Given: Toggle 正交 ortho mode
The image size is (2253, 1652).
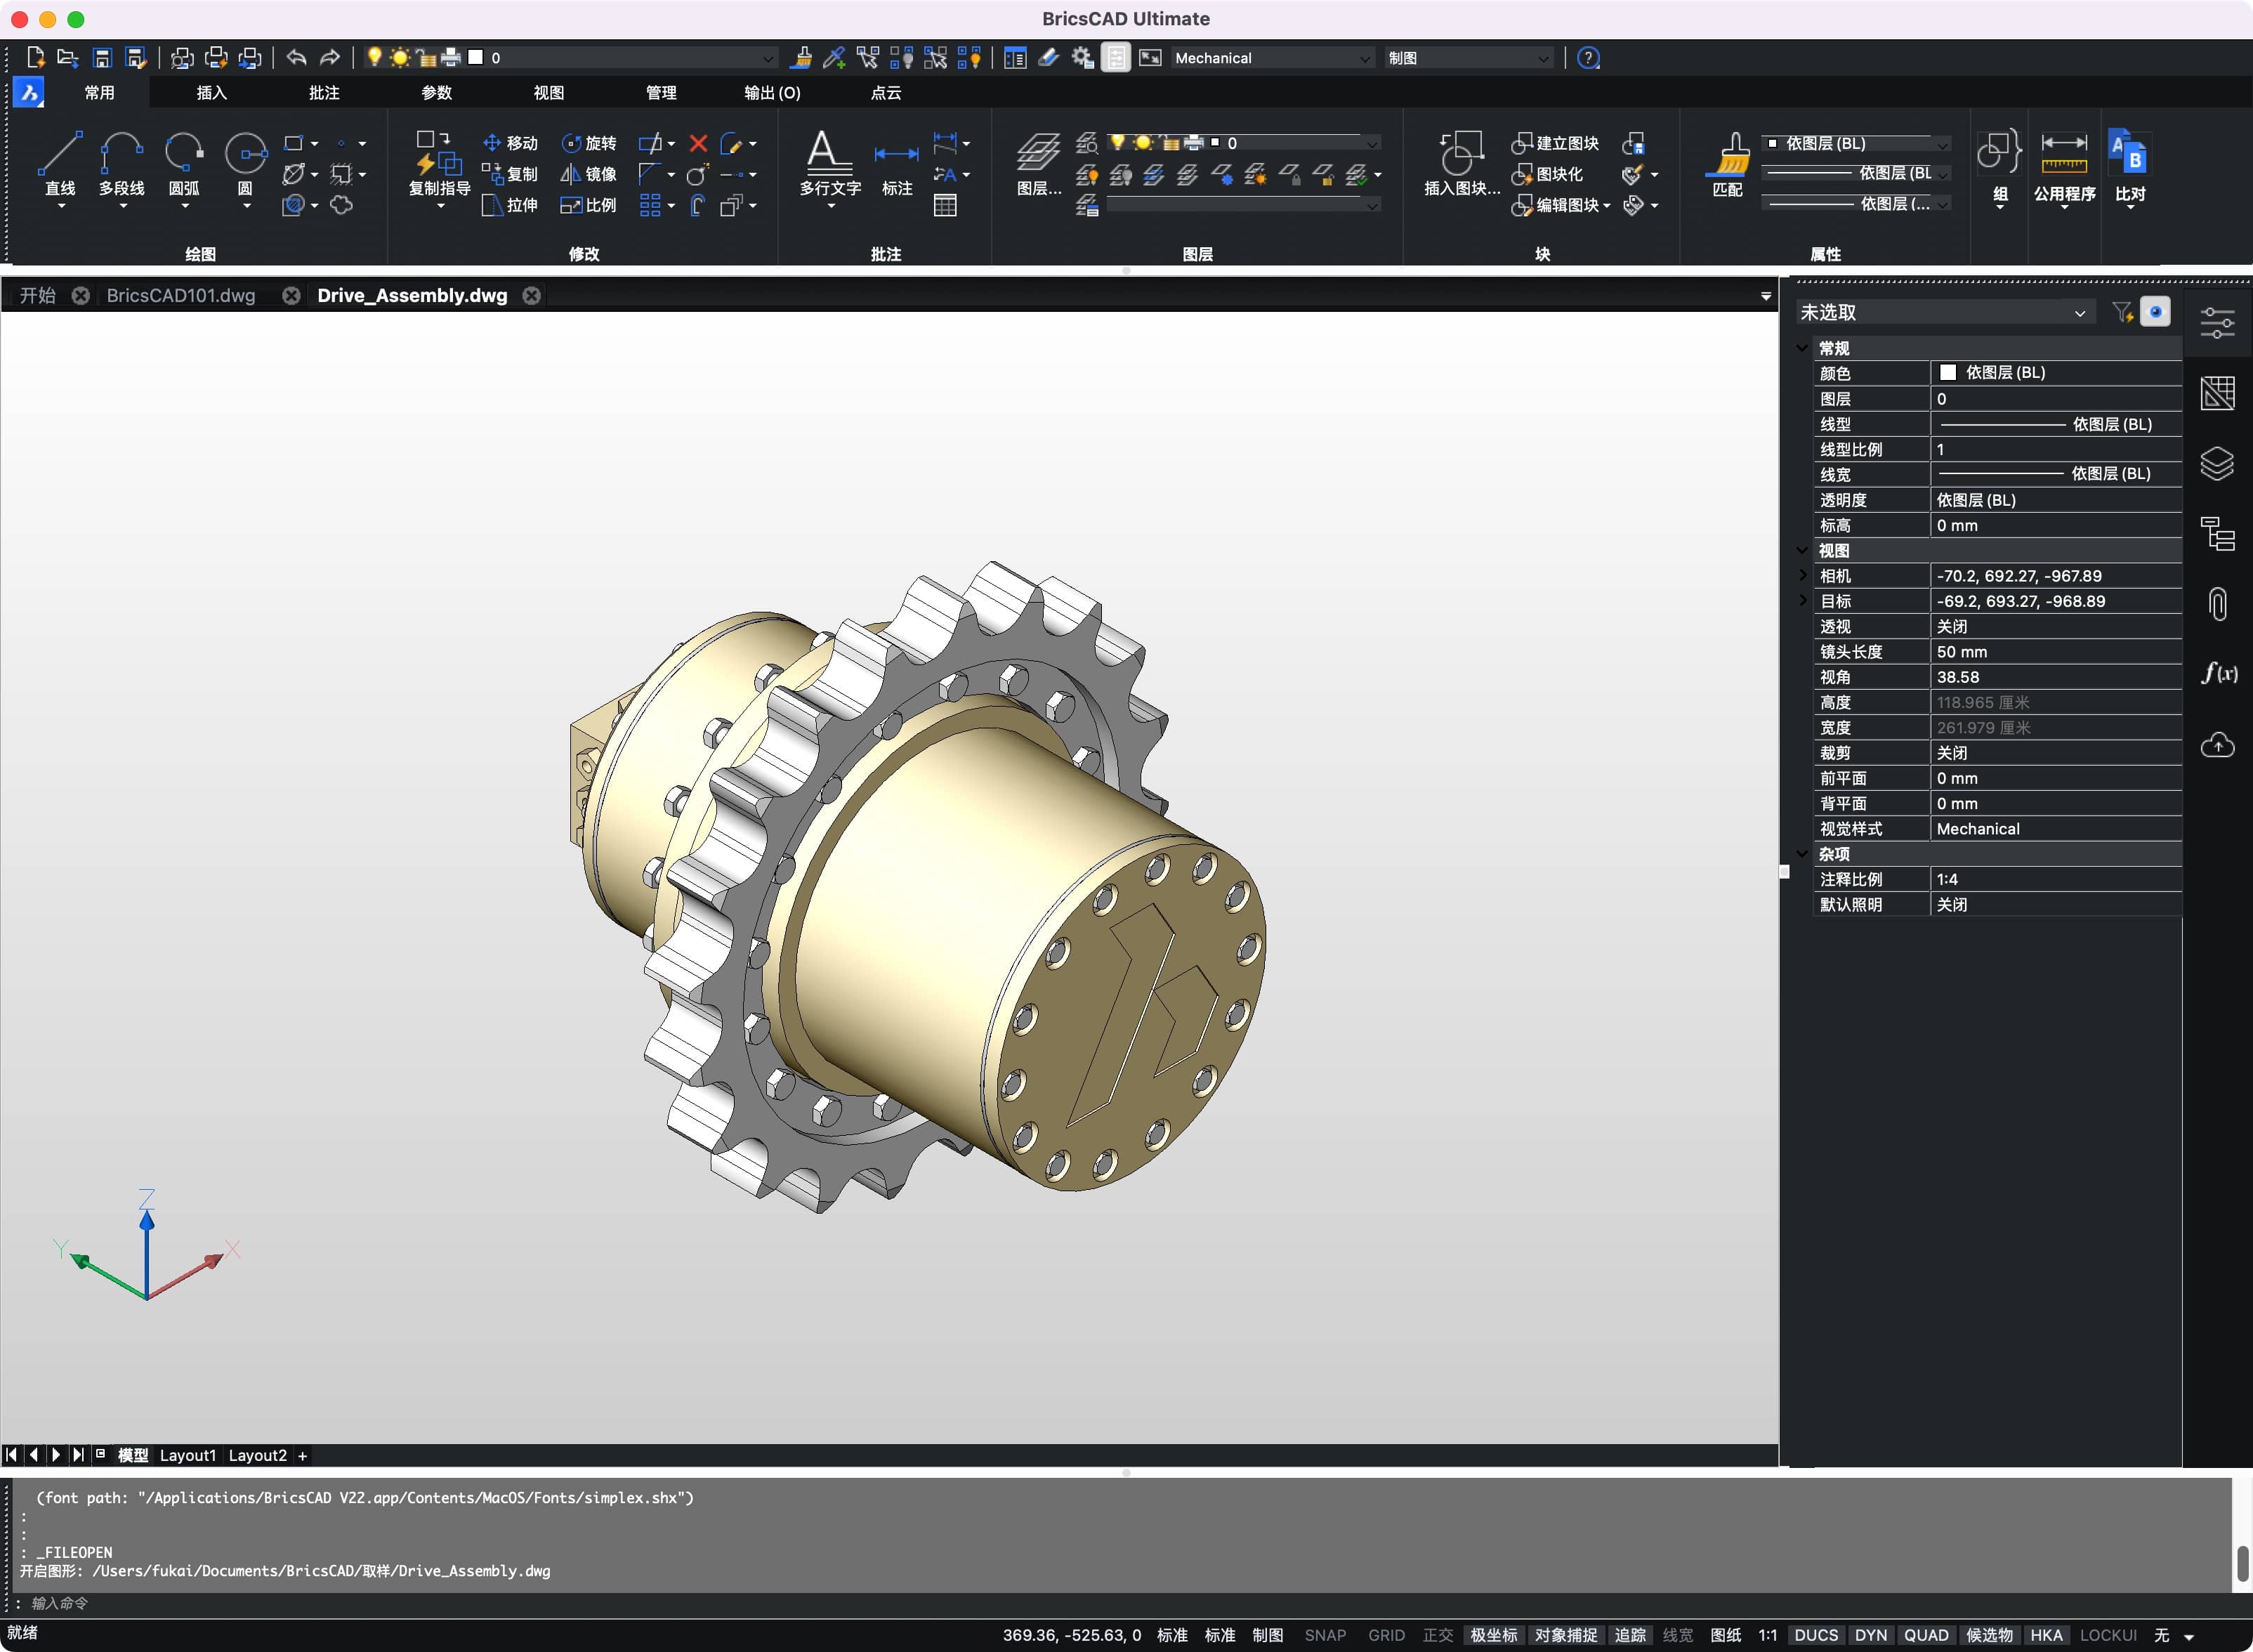Looking at the screenshot, I should [x=1437, y=1635].
